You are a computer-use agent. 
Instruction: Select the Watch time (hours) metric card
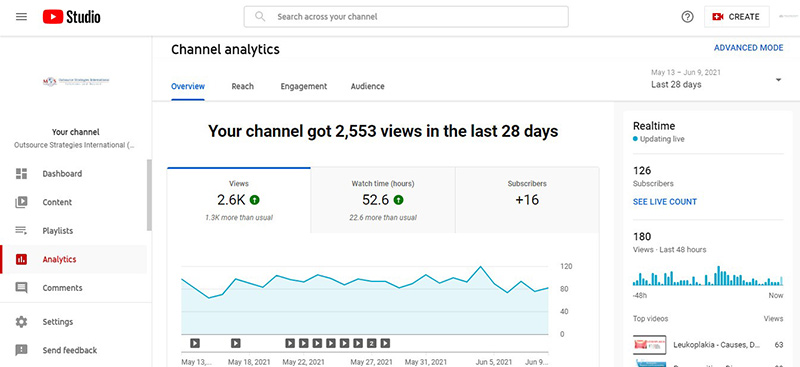(x=383, y=200)
